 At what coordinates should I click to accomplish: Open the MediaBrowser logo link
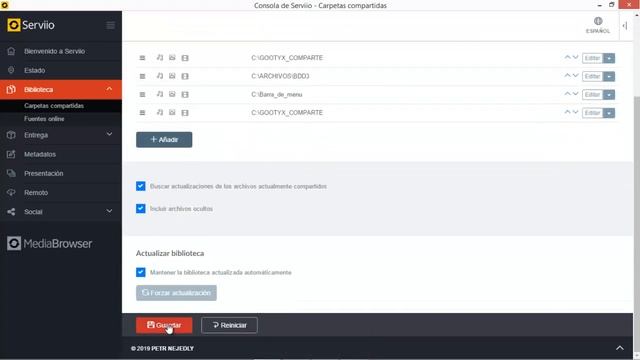coord(49,244)
